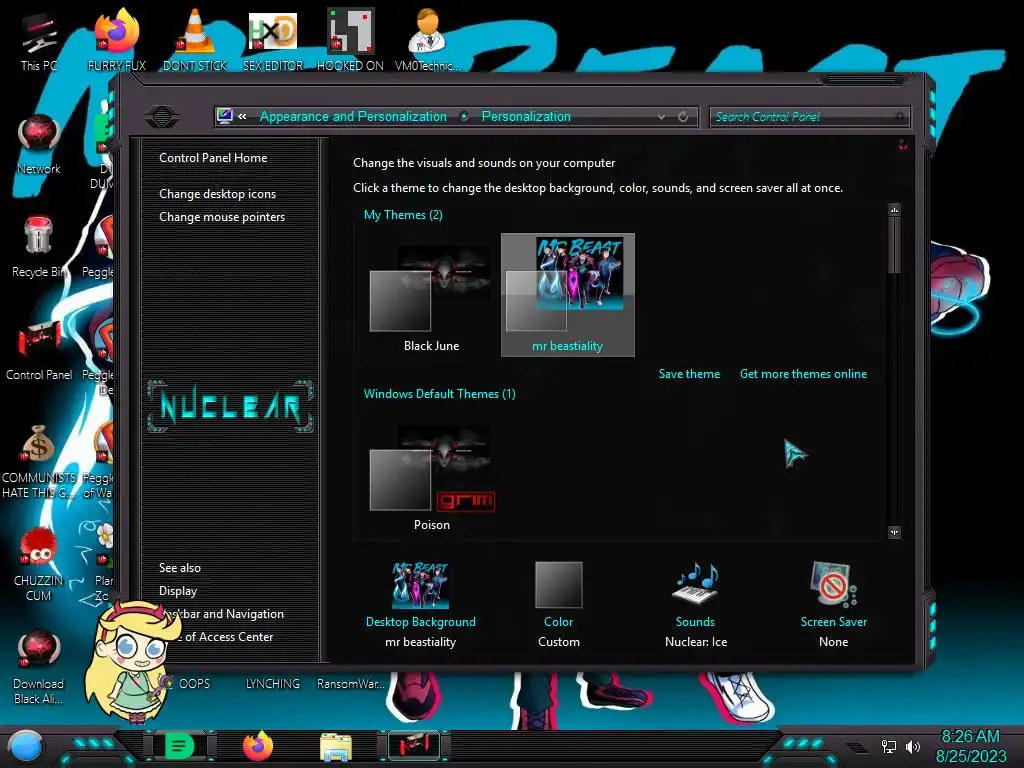Open the green notes app on taskbar

[x=180, y=746]
